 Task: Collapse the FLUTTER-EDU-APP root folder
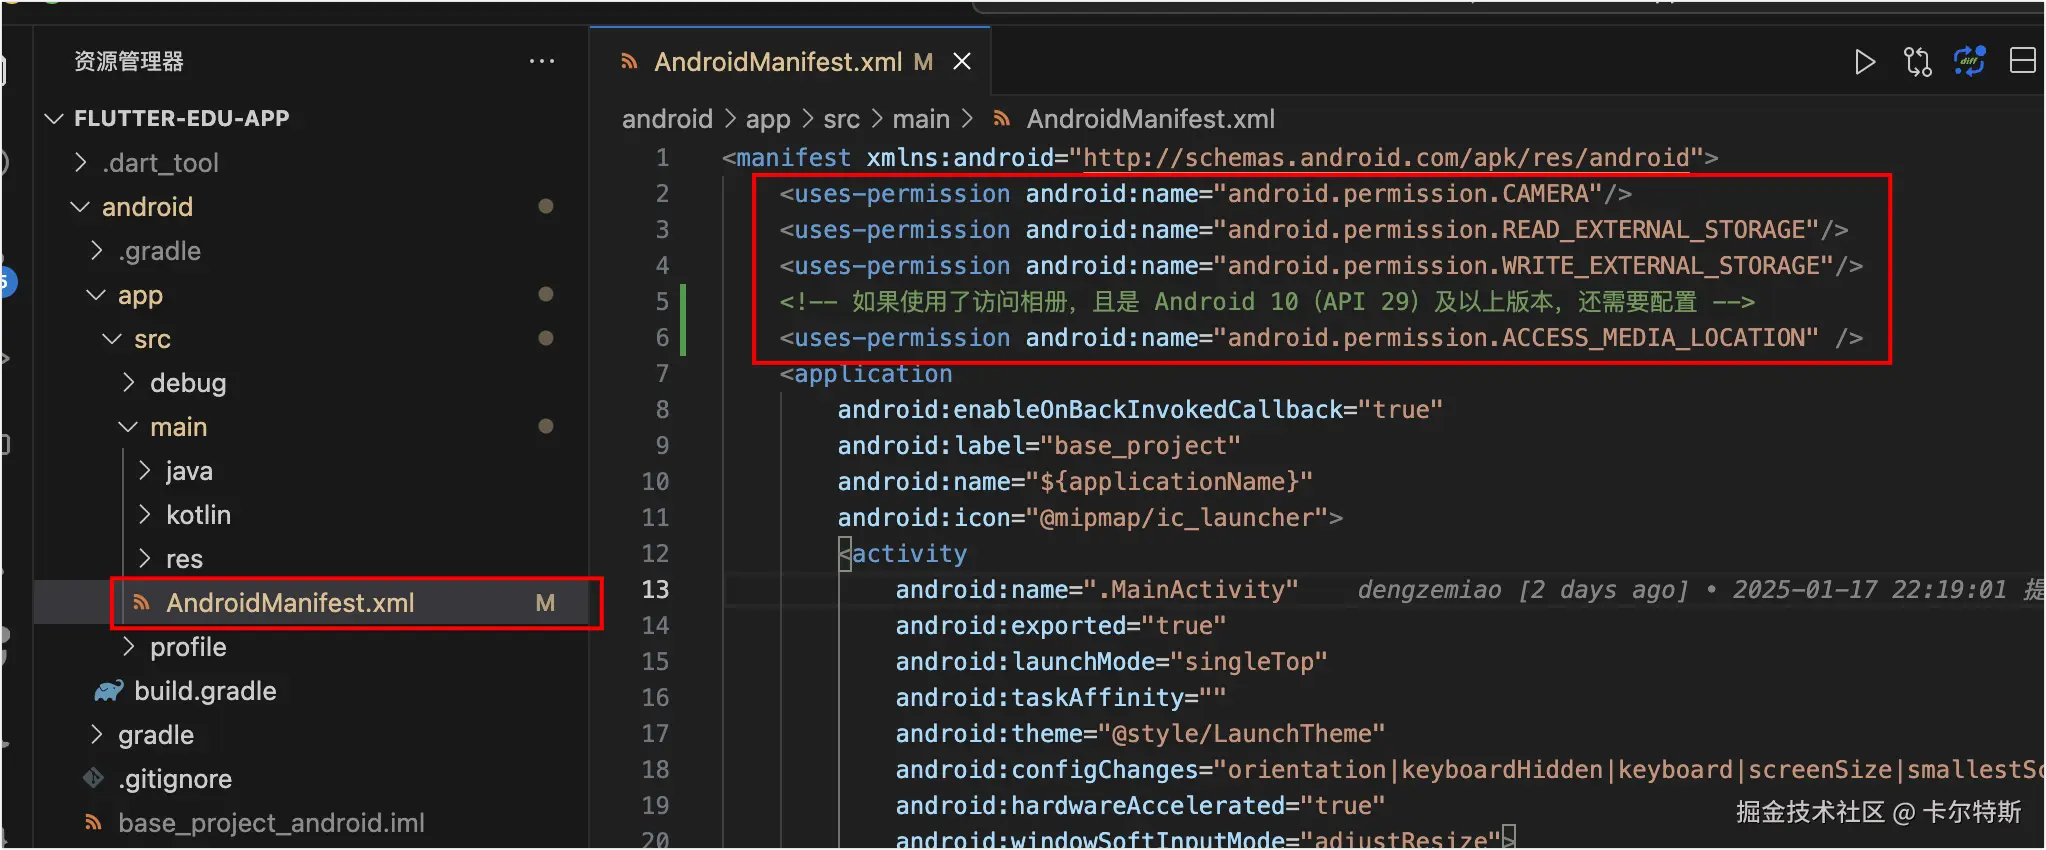click(54, 119)
